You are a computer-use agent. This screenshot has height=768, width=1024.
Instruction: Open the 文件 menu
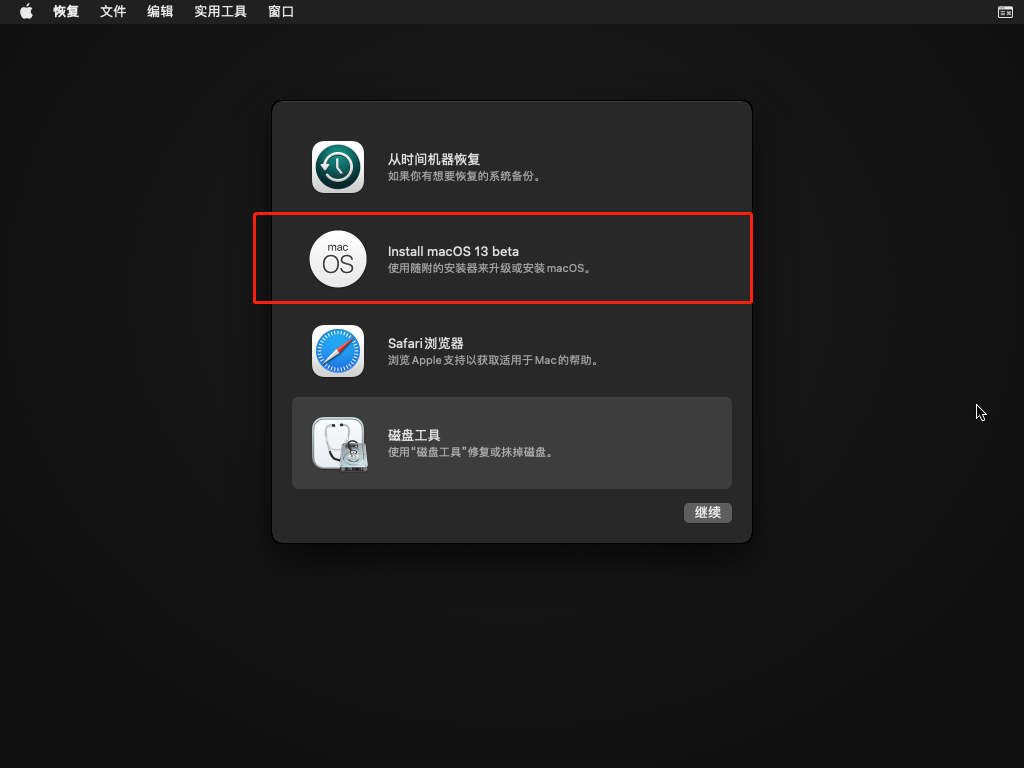(x=113, y=12)
